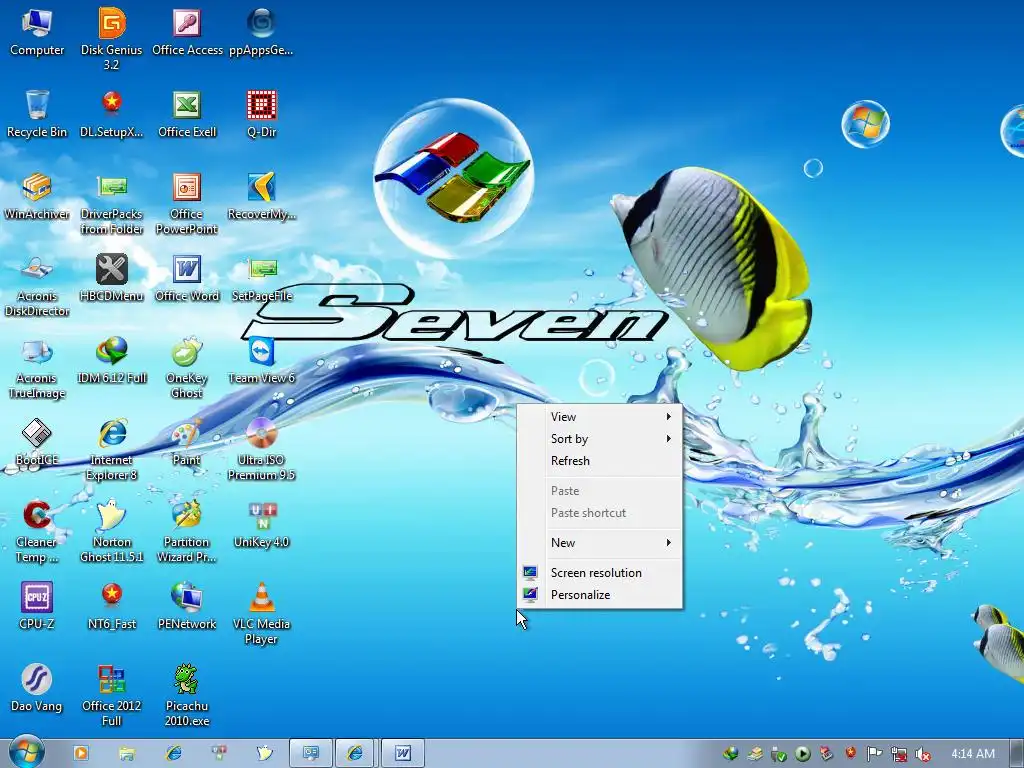Select the HBCDMenu icon

pyautogui.click(x=112, y=279)
